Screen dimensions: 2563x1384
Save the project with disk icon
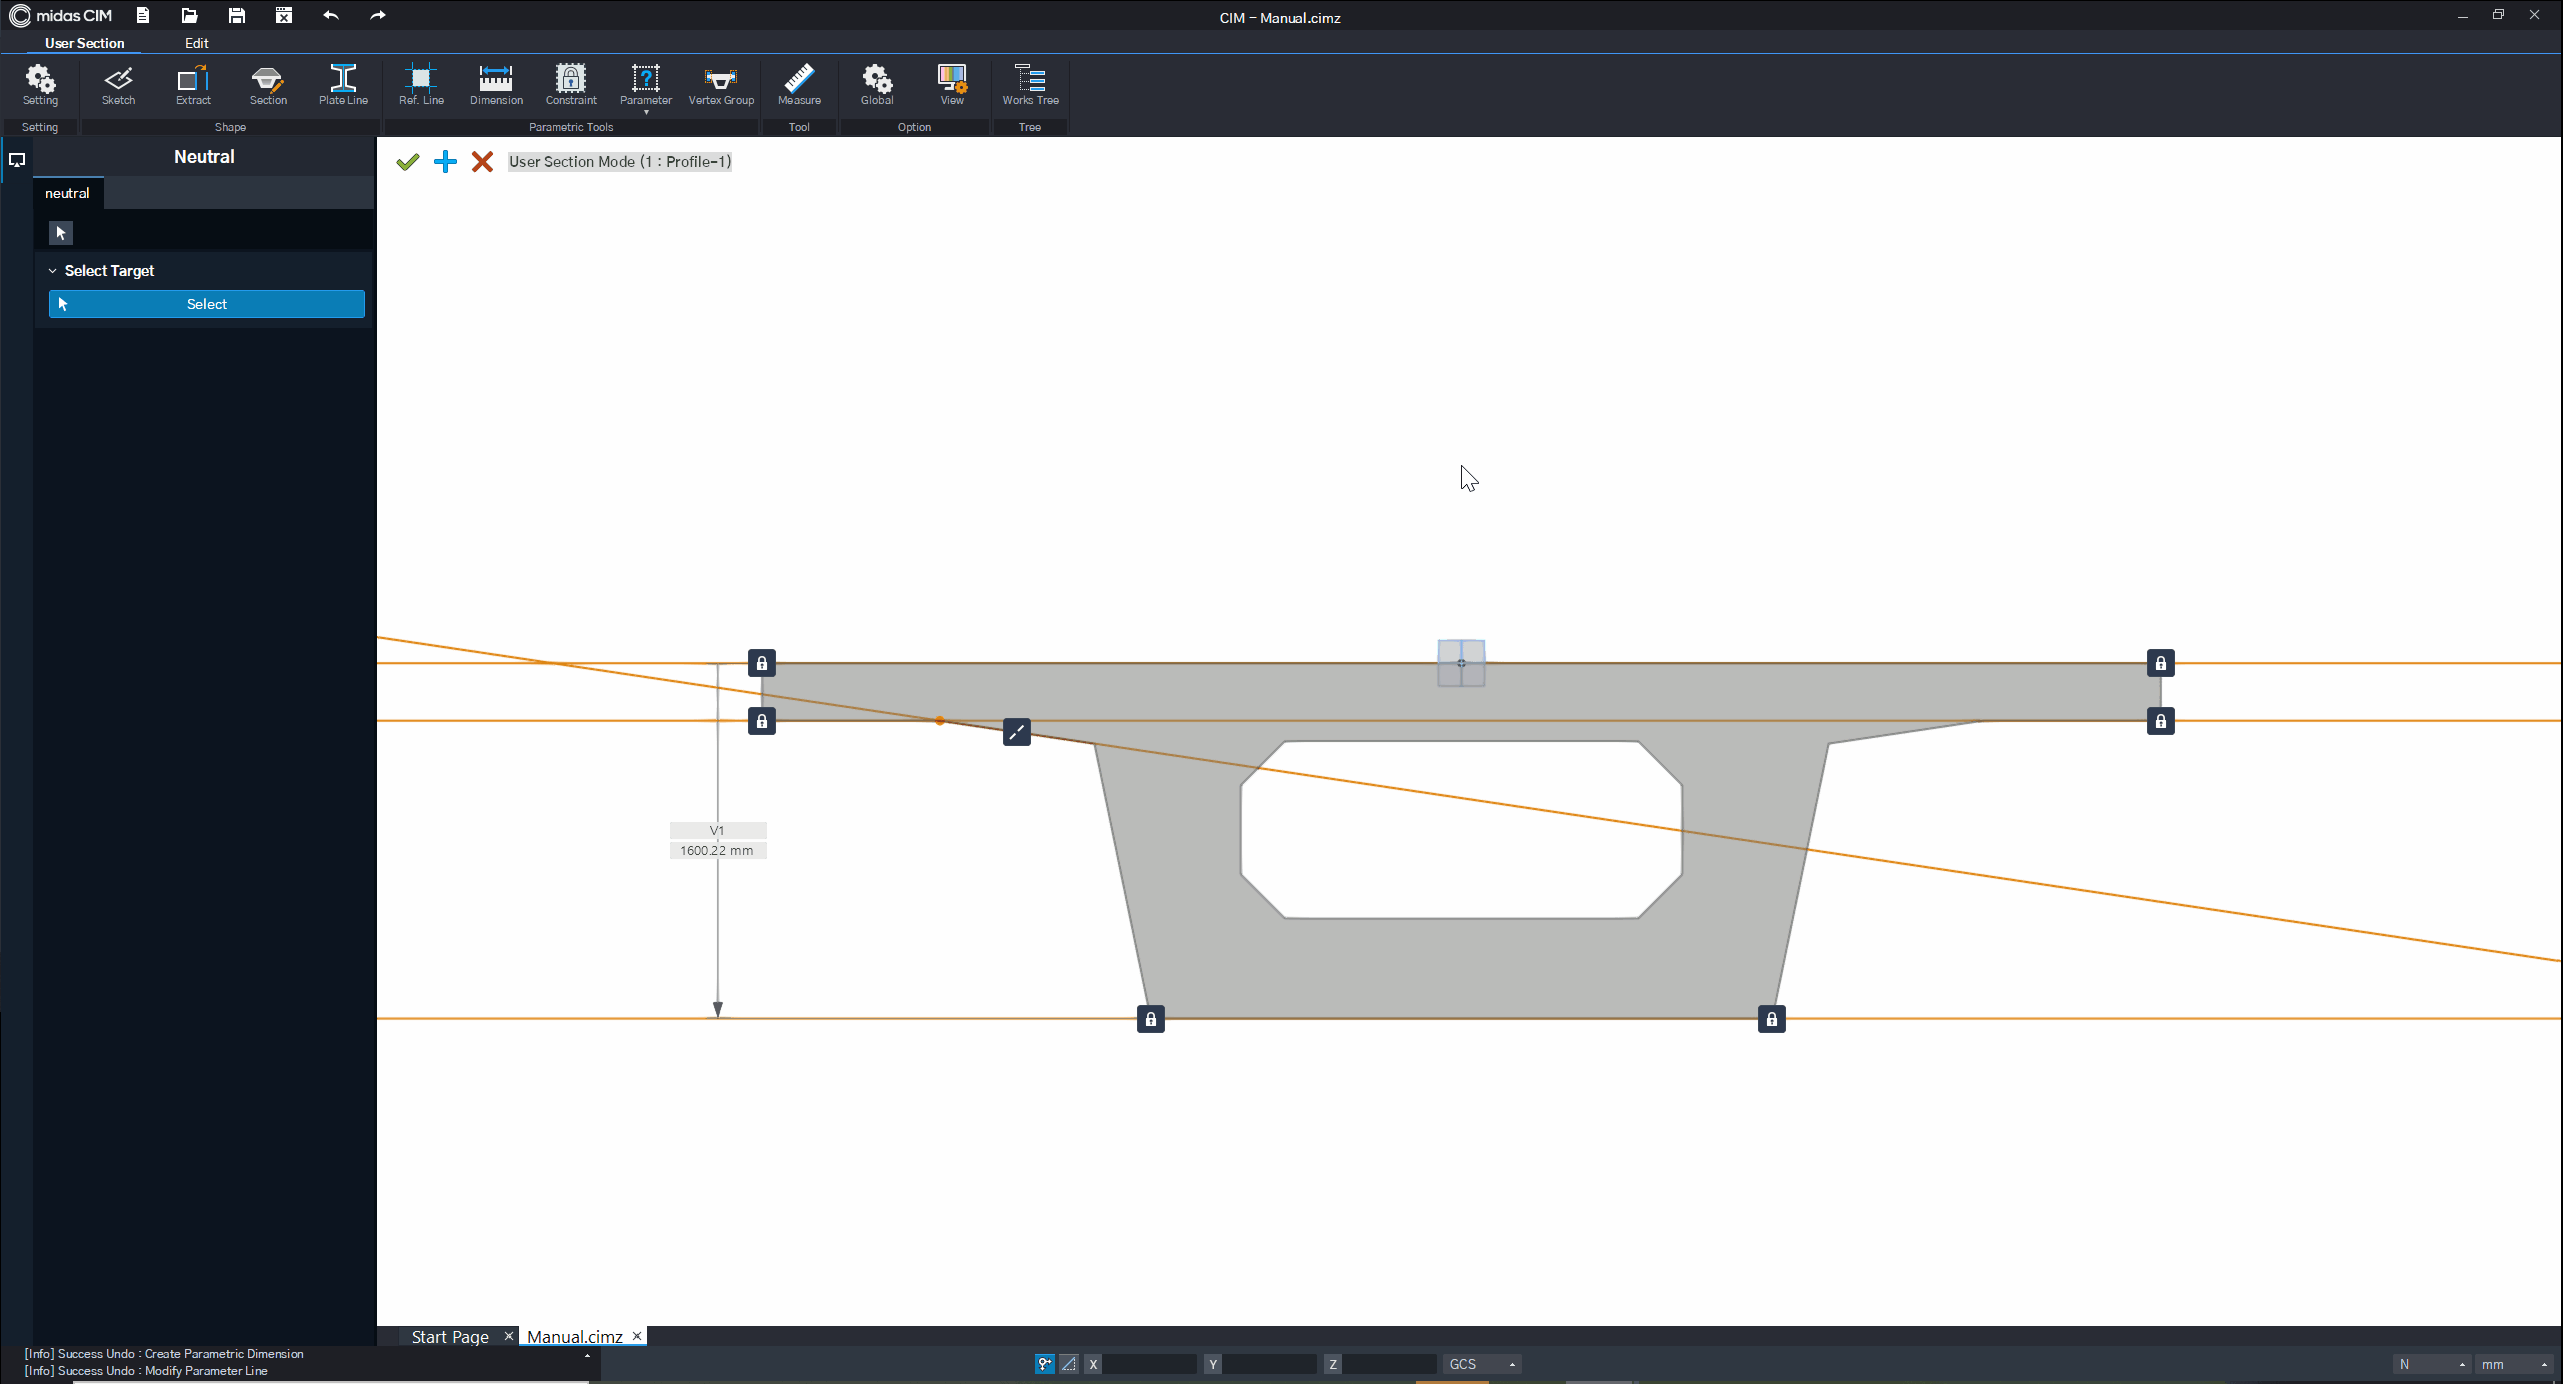click(236, 15)
